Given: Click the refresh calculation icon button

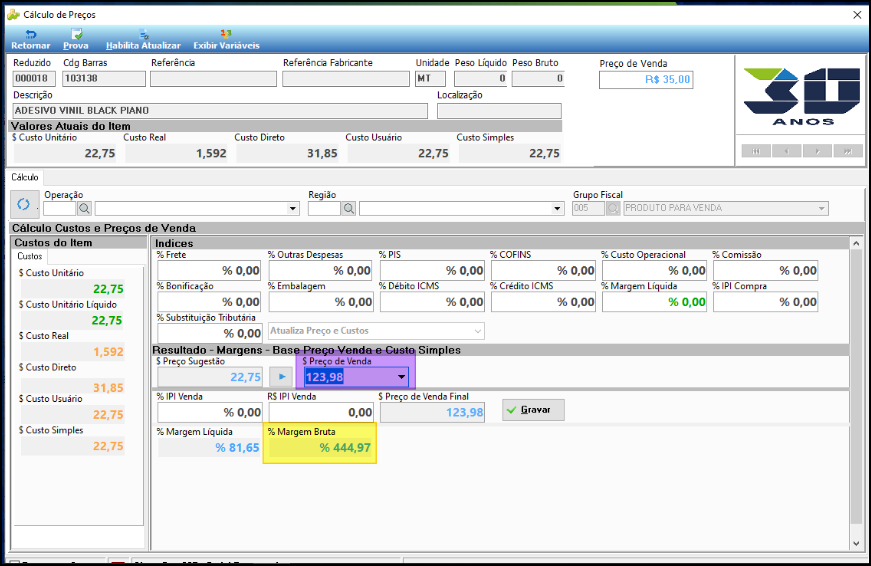Looking at the screenshot, I should 24,204.
